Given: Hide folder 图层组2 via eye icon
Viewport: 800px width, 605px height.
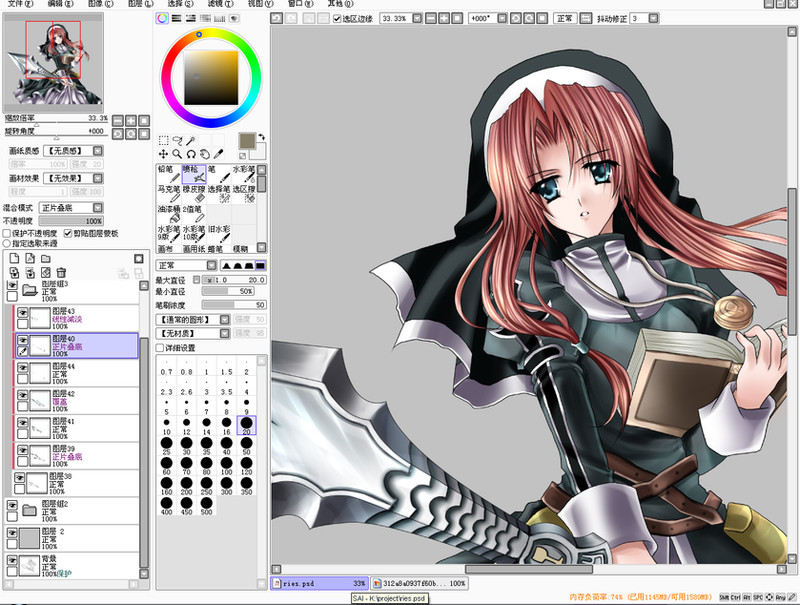Looking at the screenshot, I should 12,505.
